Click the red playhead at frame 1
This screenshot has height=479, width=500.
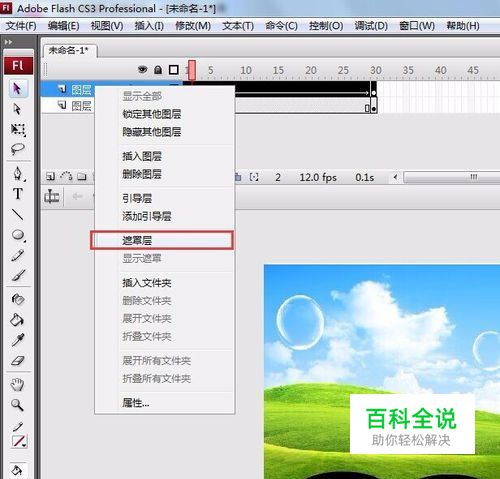192,70
